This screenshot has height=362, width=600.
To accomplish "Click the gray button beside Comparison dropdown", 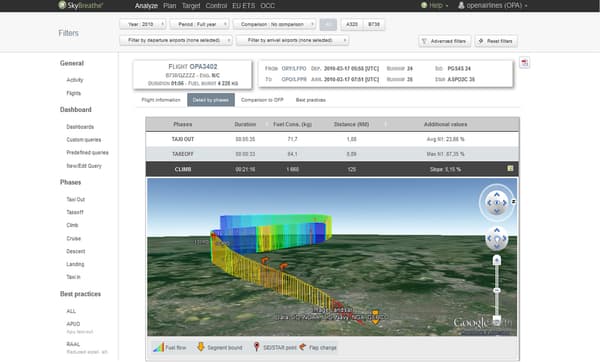I will (x=328, y=24).
